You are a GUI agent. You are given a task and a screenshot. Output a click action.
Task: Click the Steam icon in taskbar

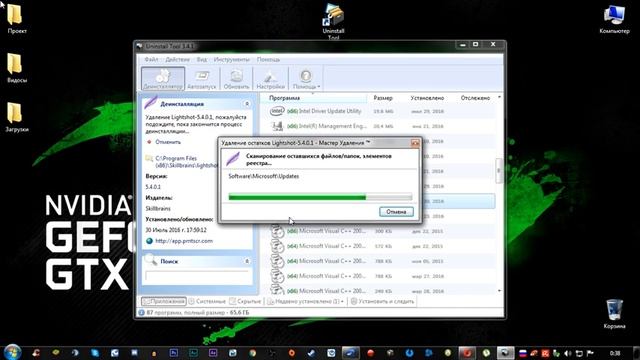coord(311,353)
